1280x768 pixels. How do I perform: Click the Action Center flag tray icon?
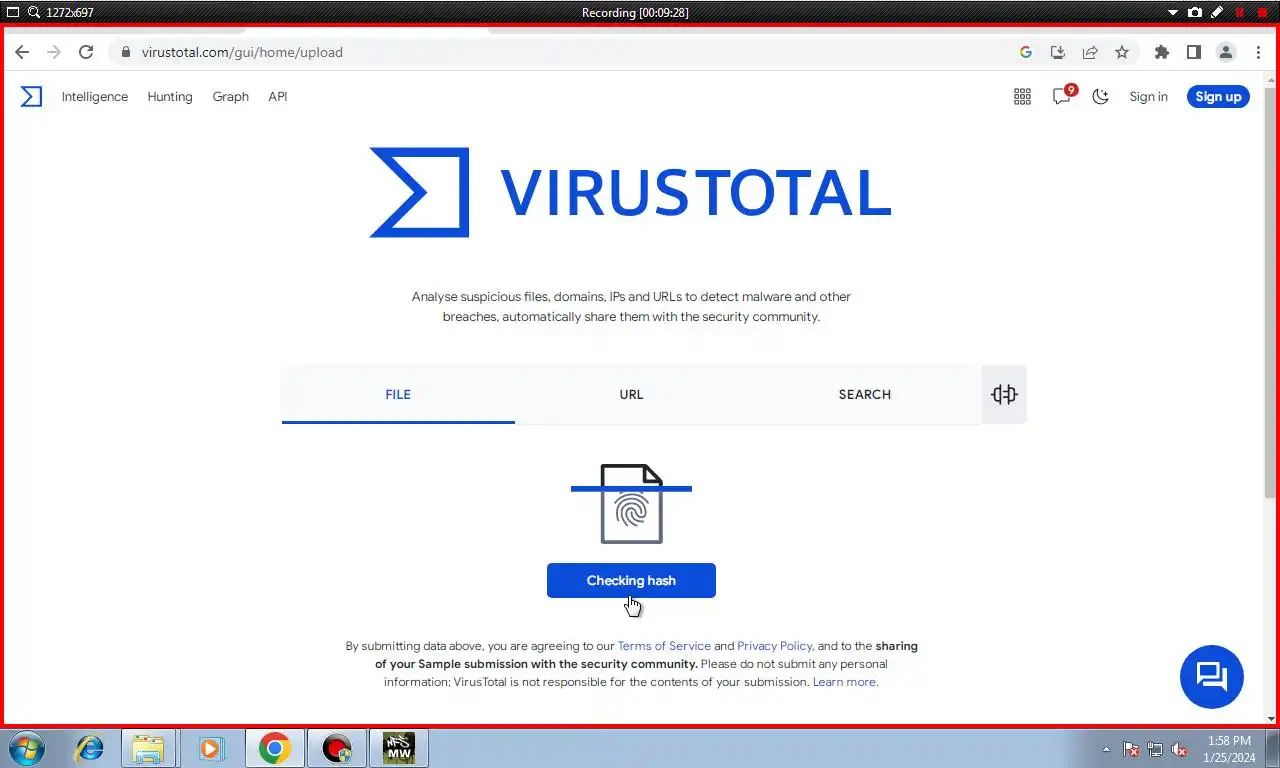1131,749
